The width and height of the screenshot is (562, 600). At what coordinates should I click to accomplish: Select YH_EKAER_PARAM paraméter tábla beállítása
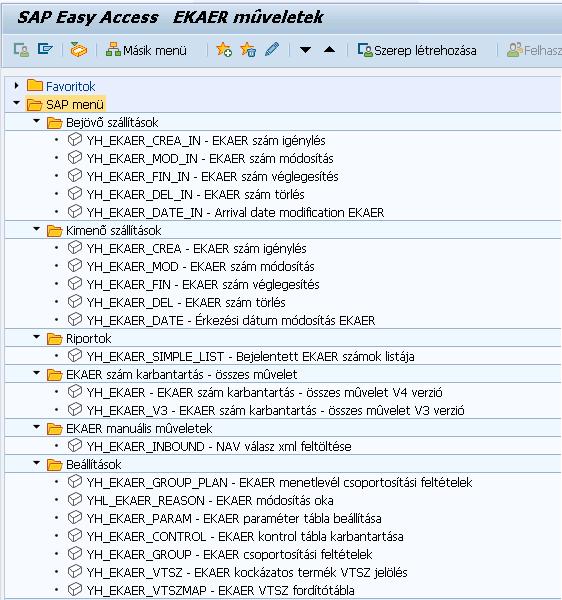(234, 518)
